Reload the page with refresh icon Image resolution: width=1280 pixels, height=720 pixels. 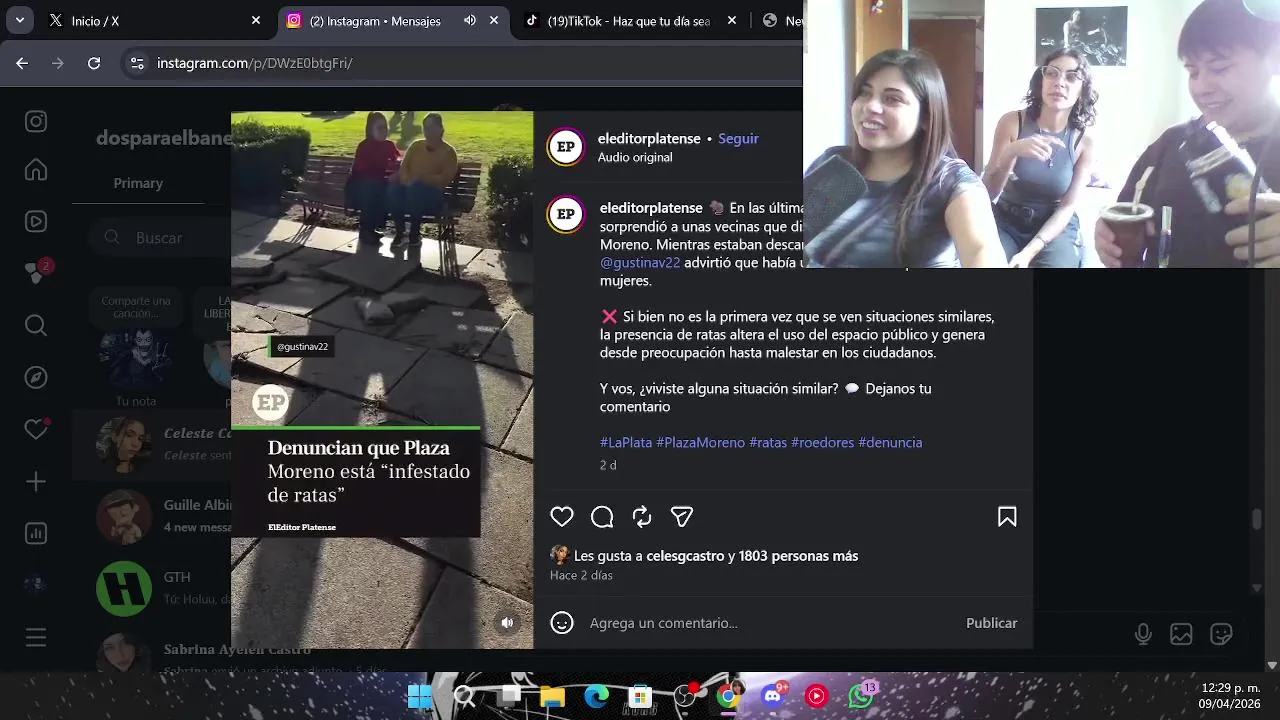tap(94, 63)
